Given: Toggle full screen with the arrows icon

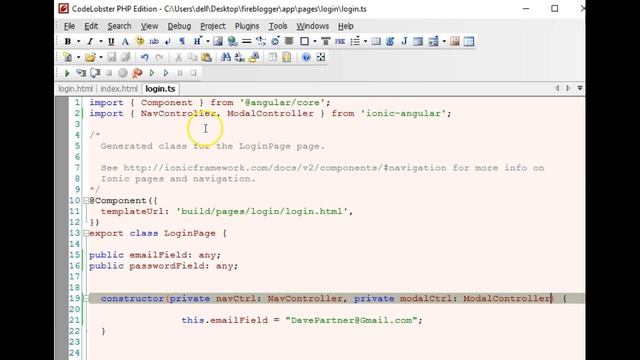Looking at the screenshot, I should pyautogui.click(x=321, y=57).
